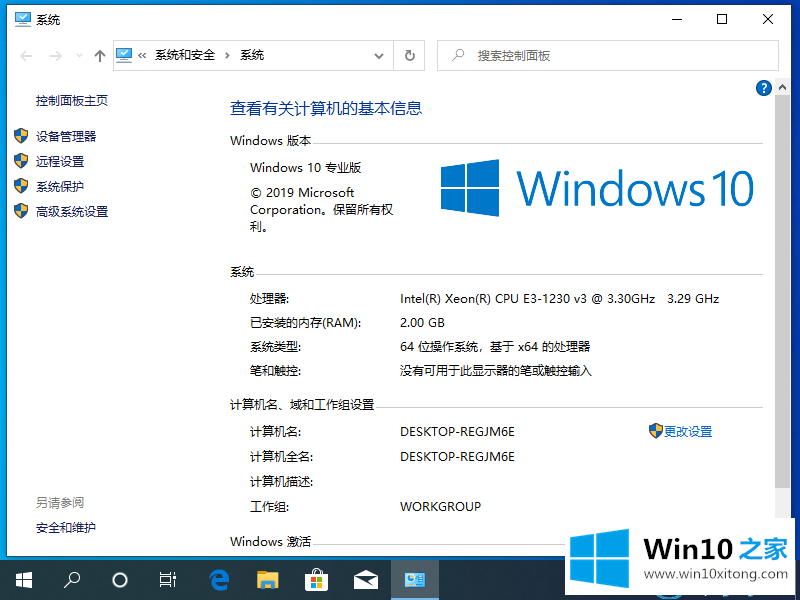800x600 pixels.
Task: Click the System window title-bar icon
Action: [23, 19]
